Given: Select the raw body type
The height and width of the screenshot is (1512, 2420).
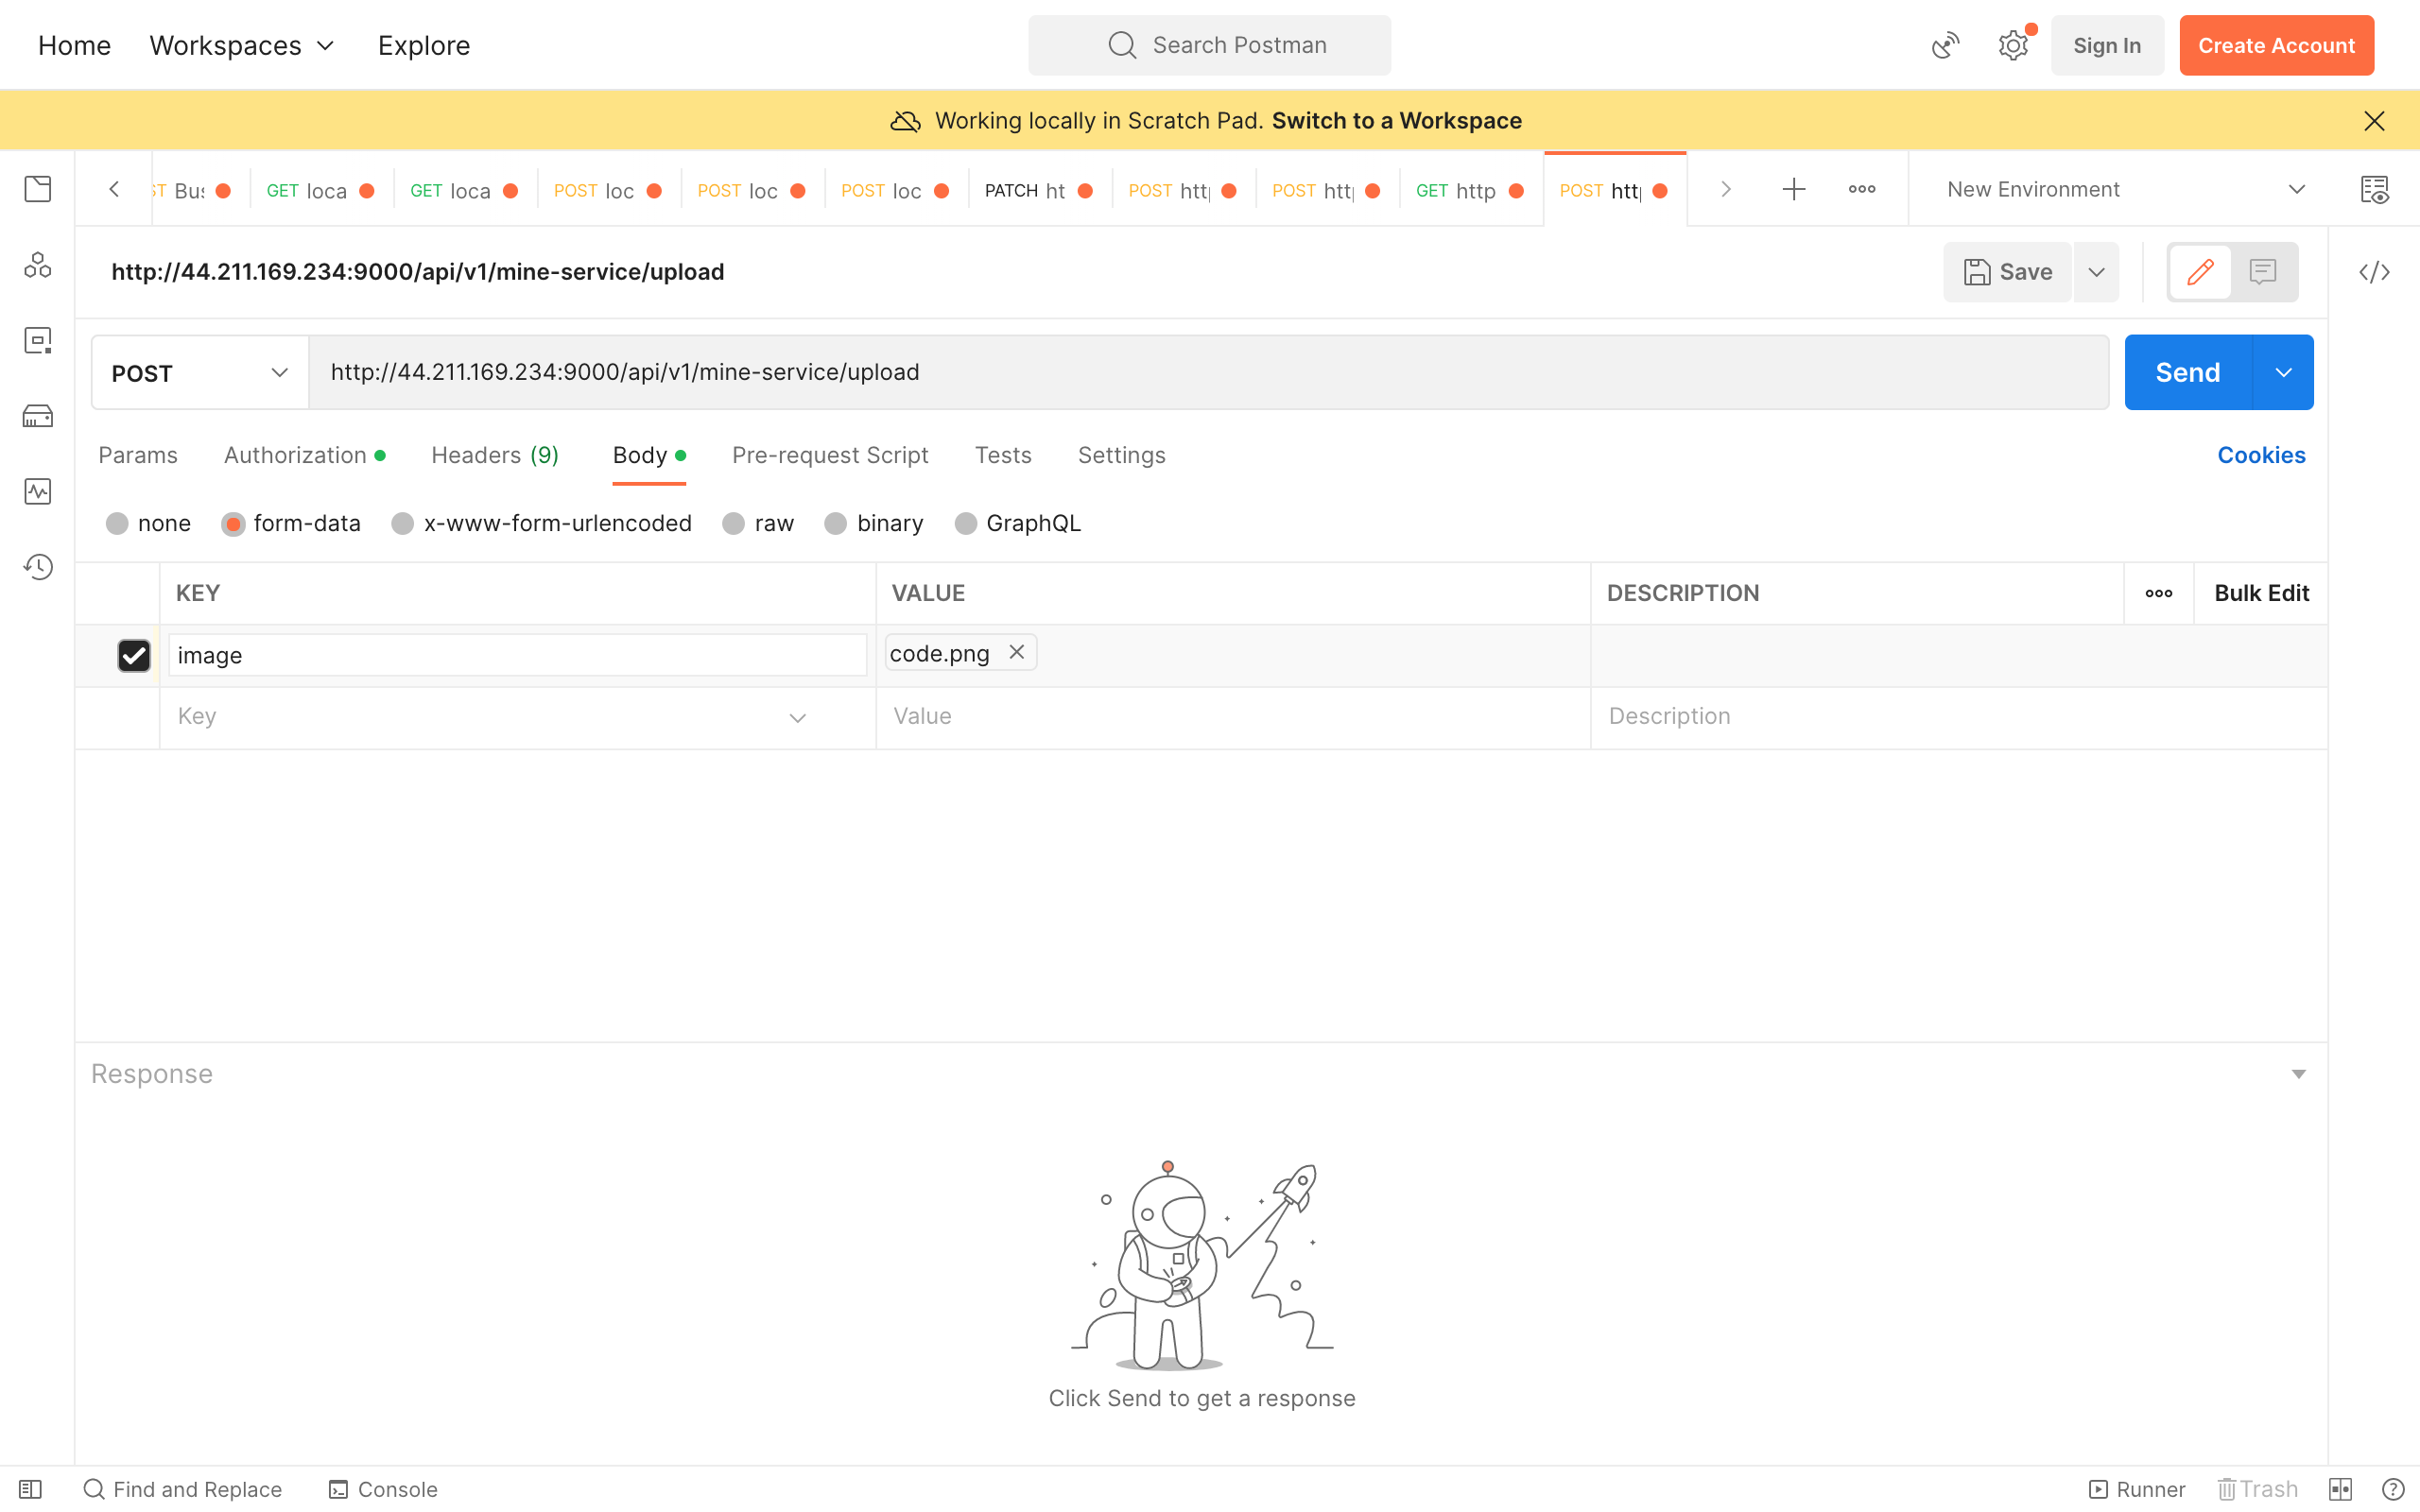Looking at the screenshot, I should click(x=734, y=524).
